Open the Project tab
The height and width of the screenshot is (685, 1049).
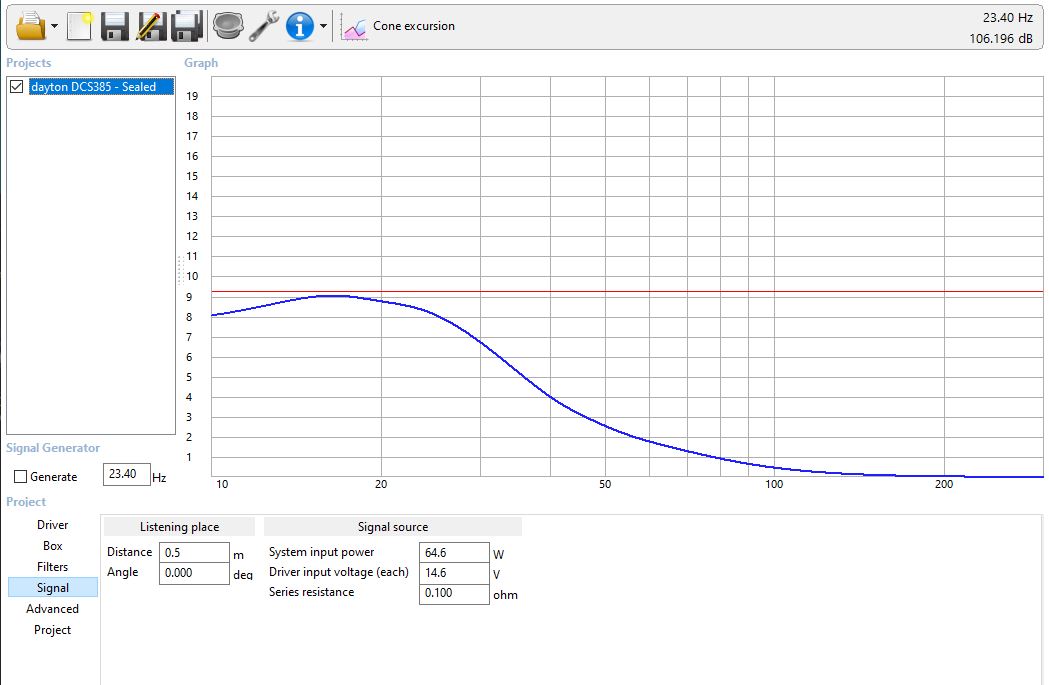[x=52, y=630]
